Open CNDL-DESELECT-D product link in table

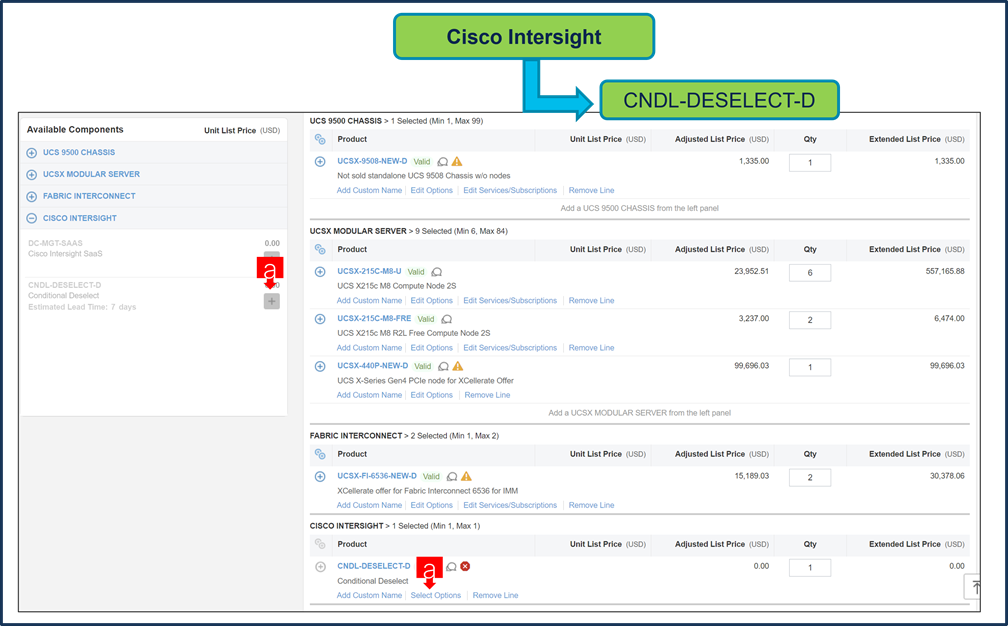pos(374,566)
